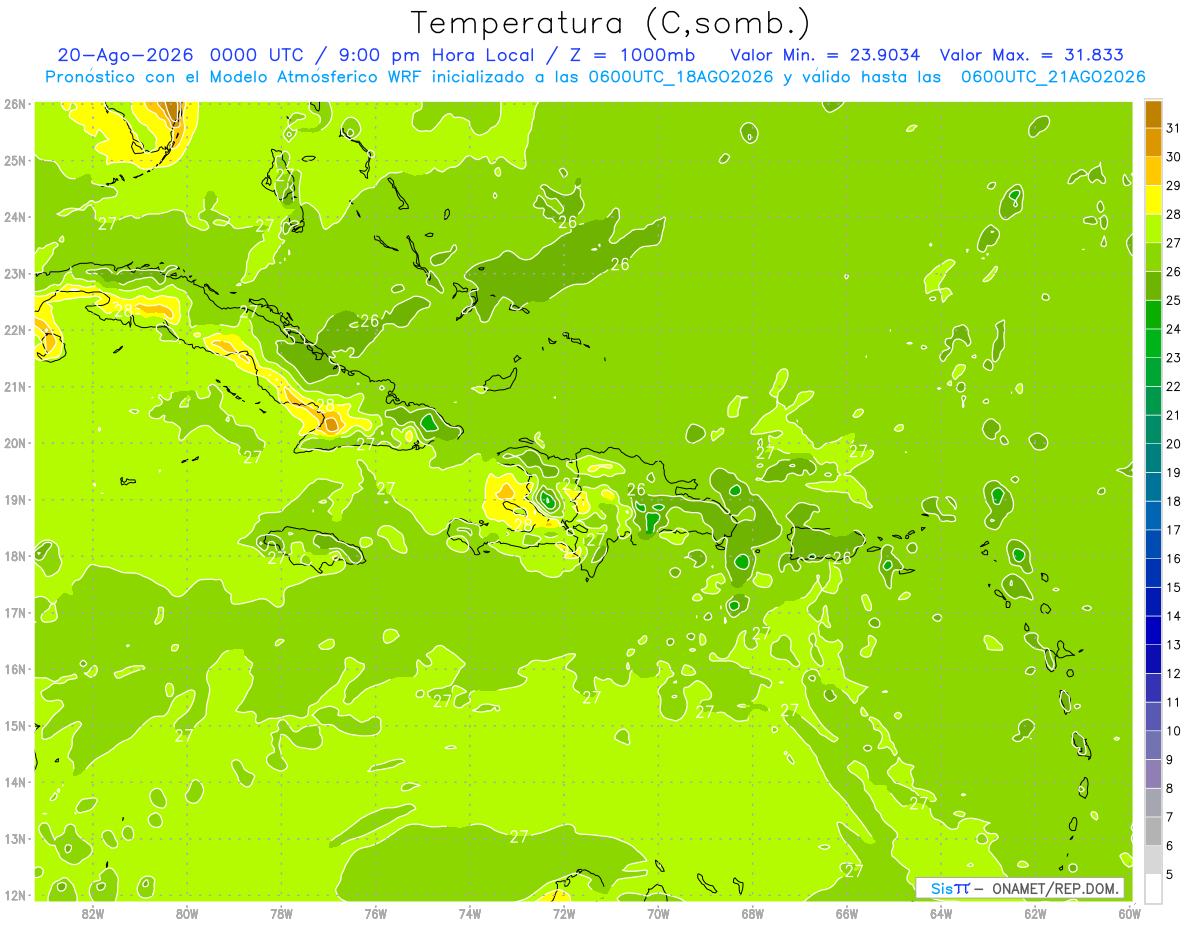The height and width of the screenshot is (927, 1200).
Task: Click the "76W" longitude axis label
Action: (376, 913)
